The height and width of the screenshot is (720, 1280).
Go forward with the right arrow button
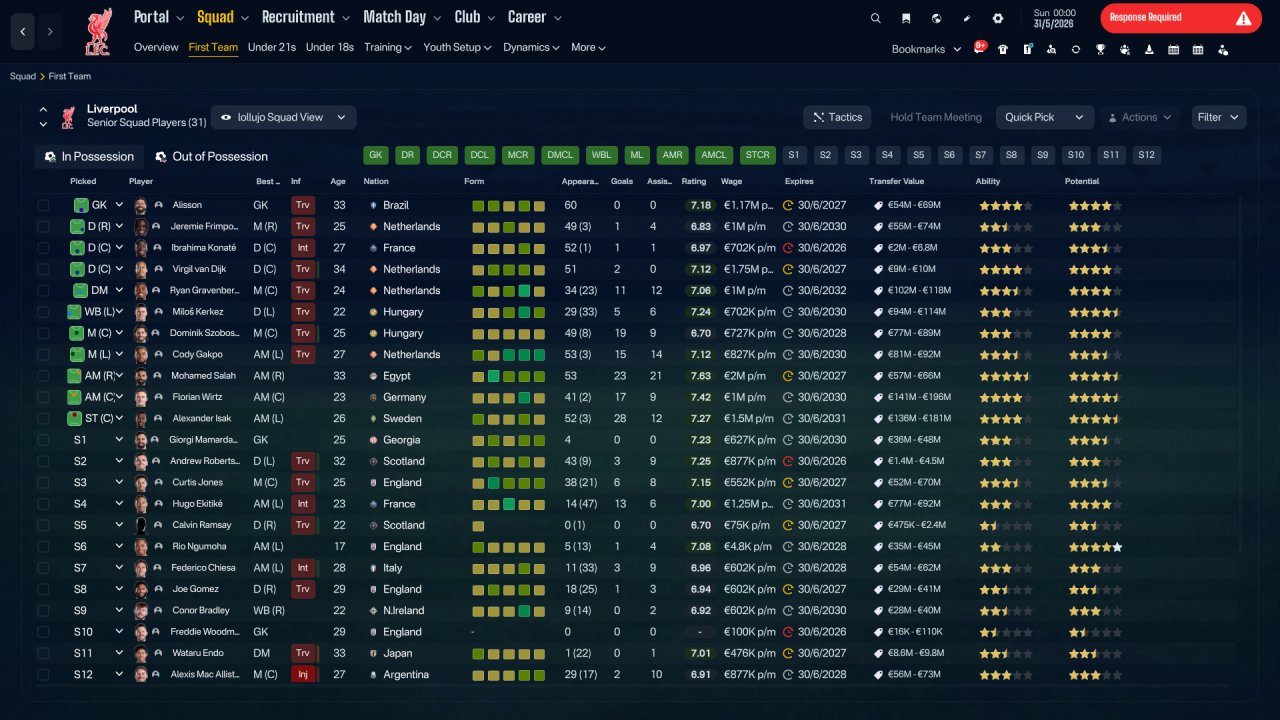coord(49,32)
